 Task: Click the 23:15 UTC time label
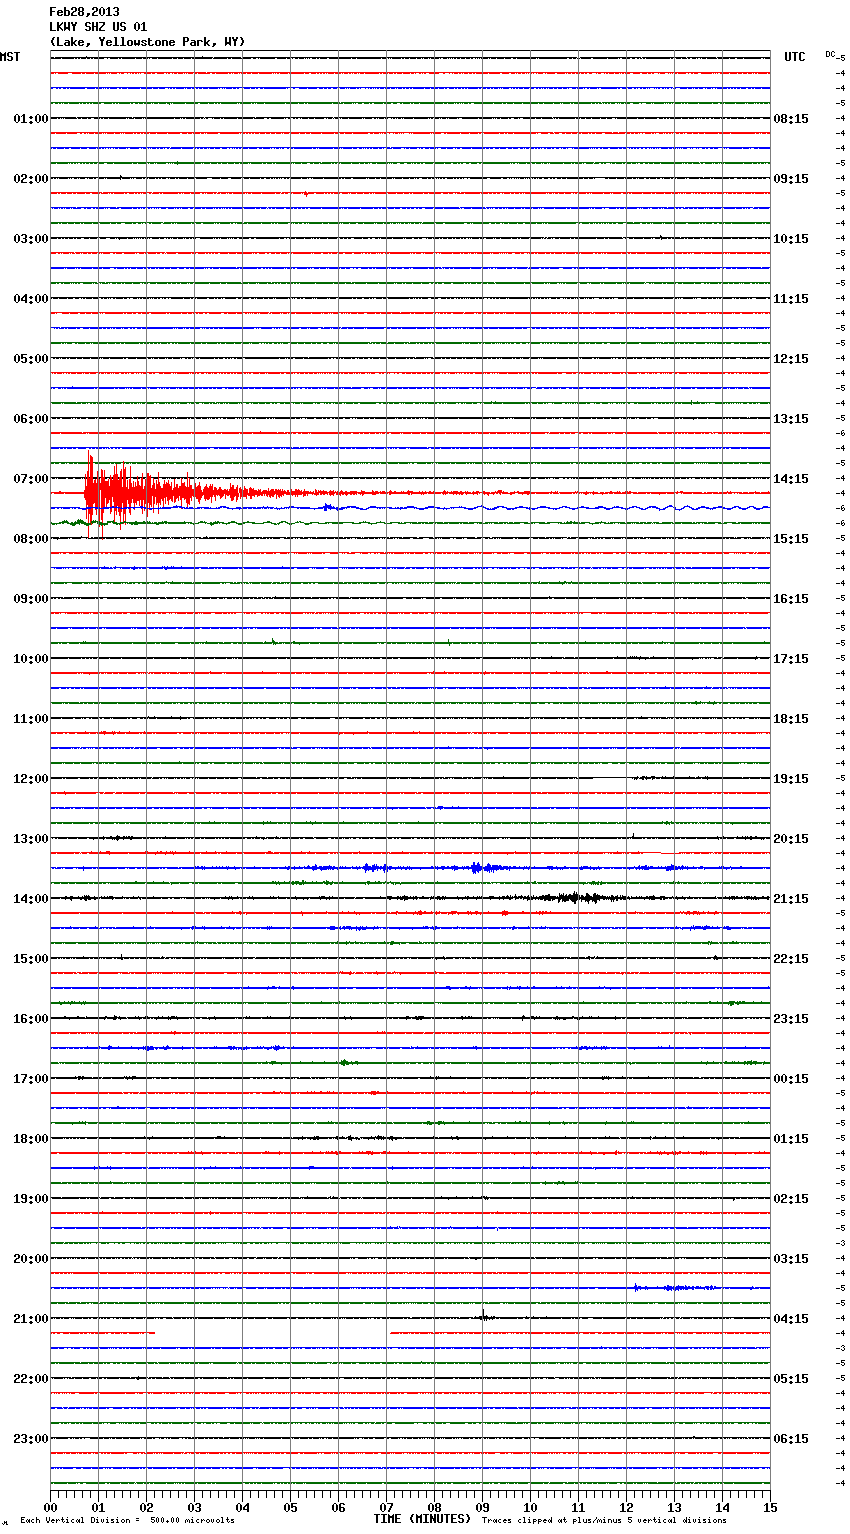[791, 1019]
